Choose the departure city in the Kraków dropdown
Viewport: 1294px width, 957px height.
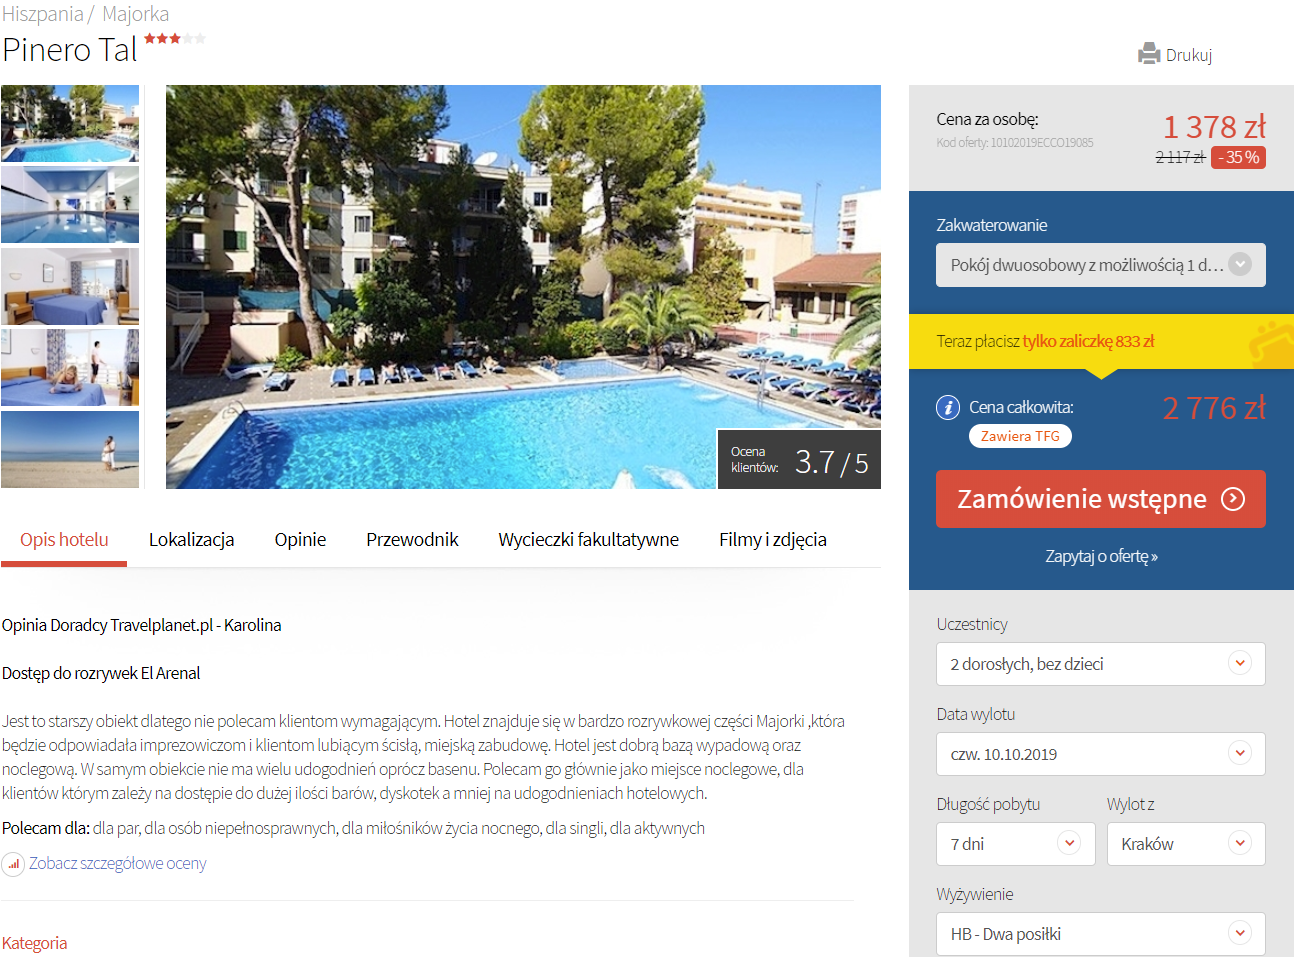tap(1186, 844)
